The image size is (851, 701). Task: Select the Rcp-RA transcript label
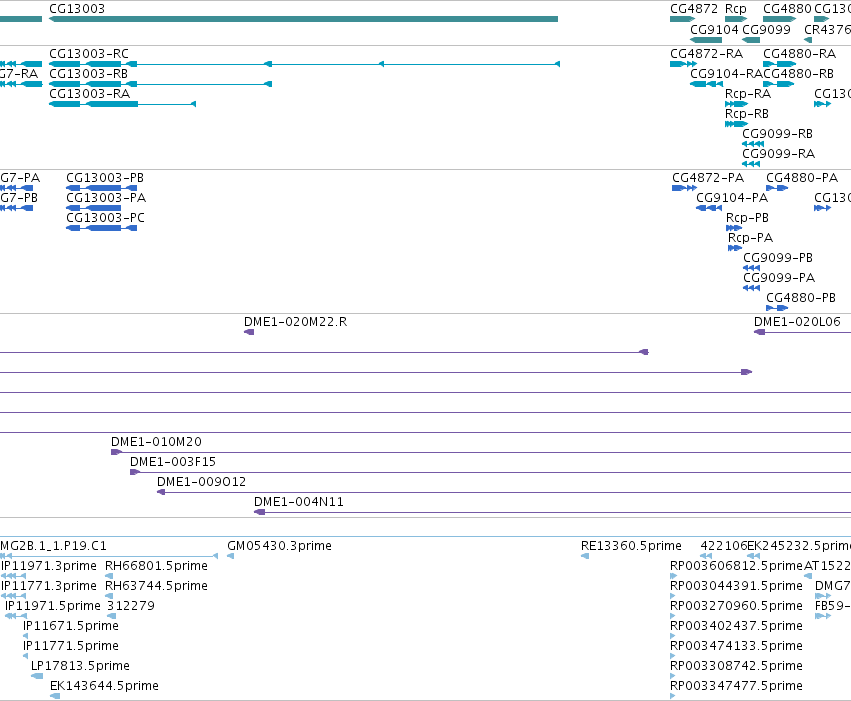748,93
